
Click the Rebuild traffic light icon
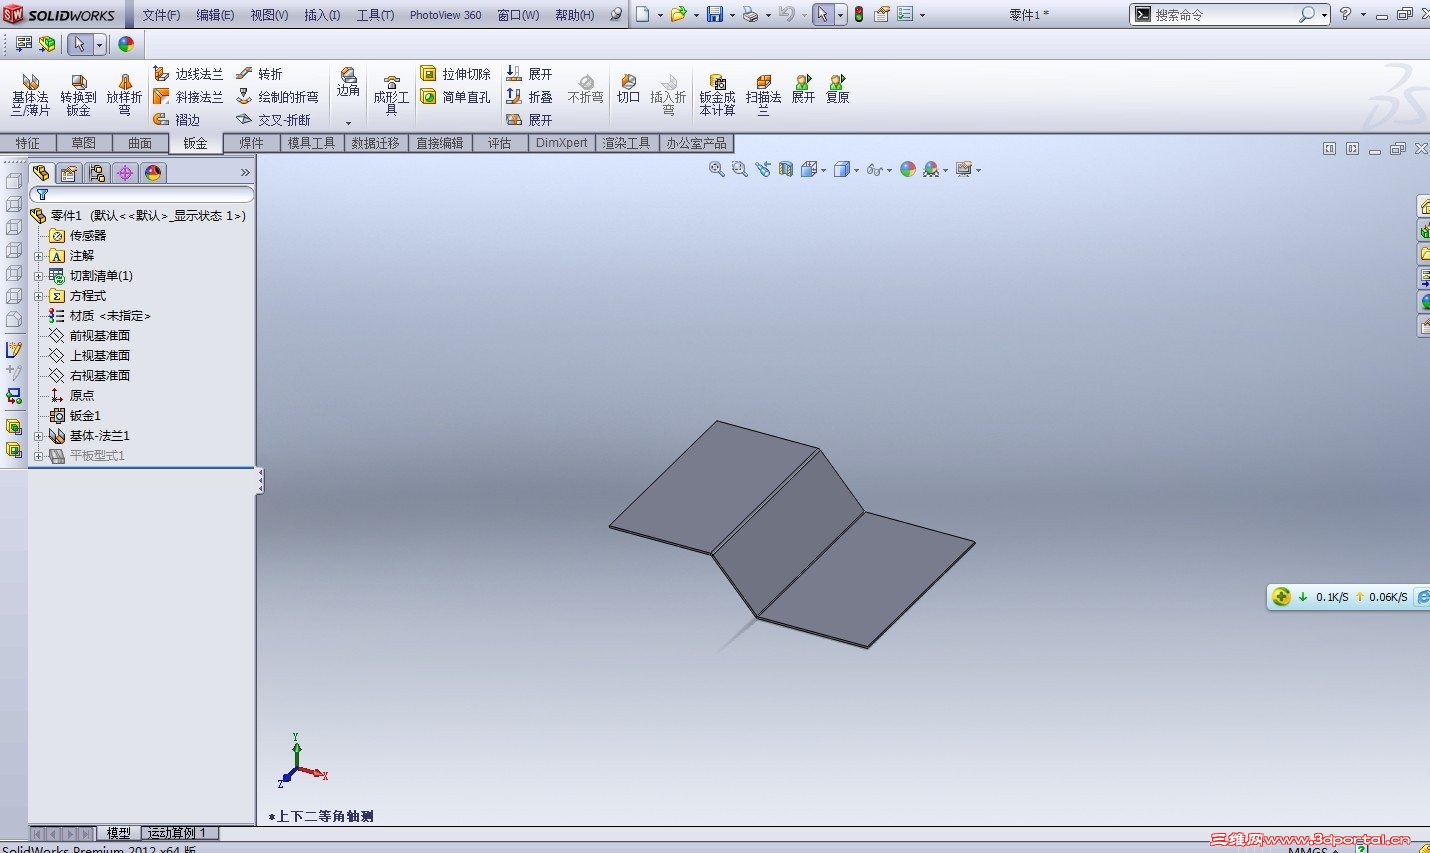tap(858, 15)
